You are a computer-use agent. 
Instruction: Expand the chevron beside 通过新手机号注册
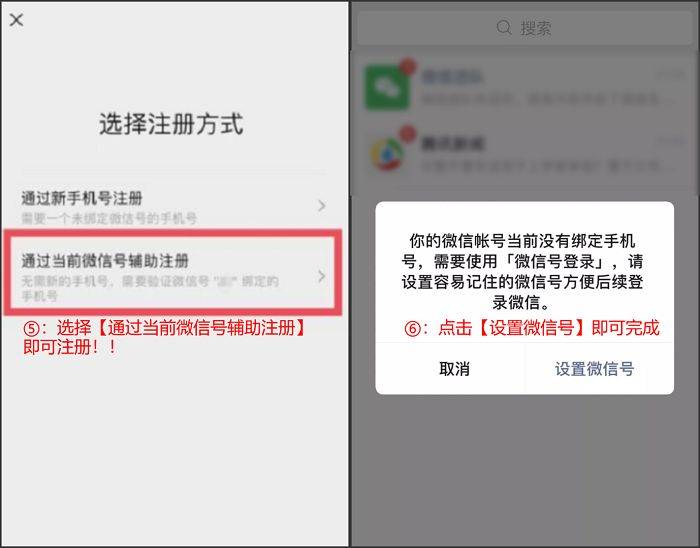321,206
